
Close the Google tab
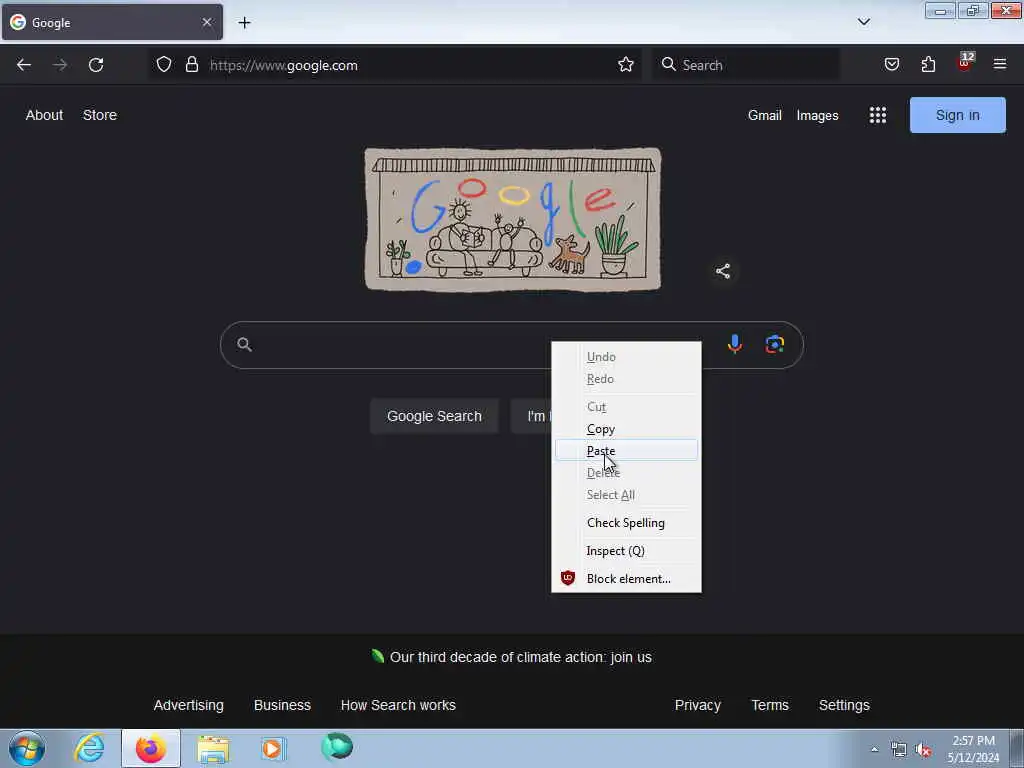pyautogui.click(x=206, y=22)
